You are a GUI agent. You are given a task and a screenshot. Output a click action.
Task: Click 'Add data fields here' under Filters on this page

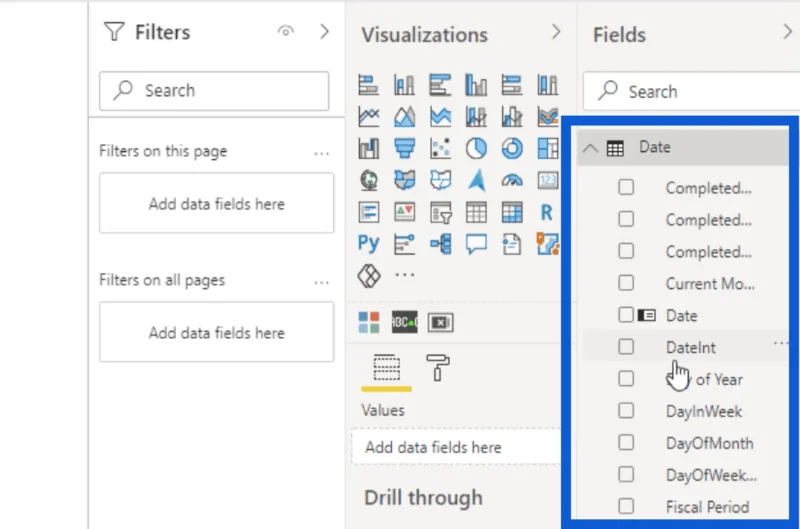click(x=216, y=203)
